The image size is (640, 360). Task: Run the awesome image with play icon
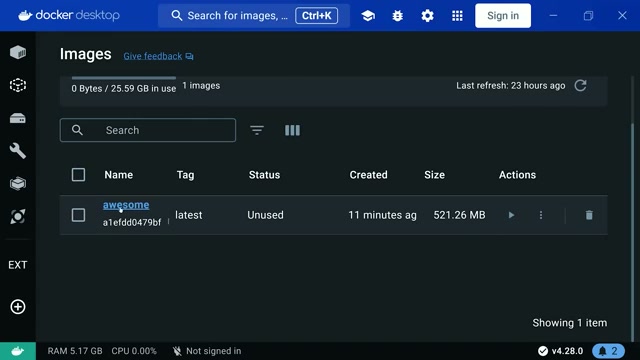tap(511, 215)
